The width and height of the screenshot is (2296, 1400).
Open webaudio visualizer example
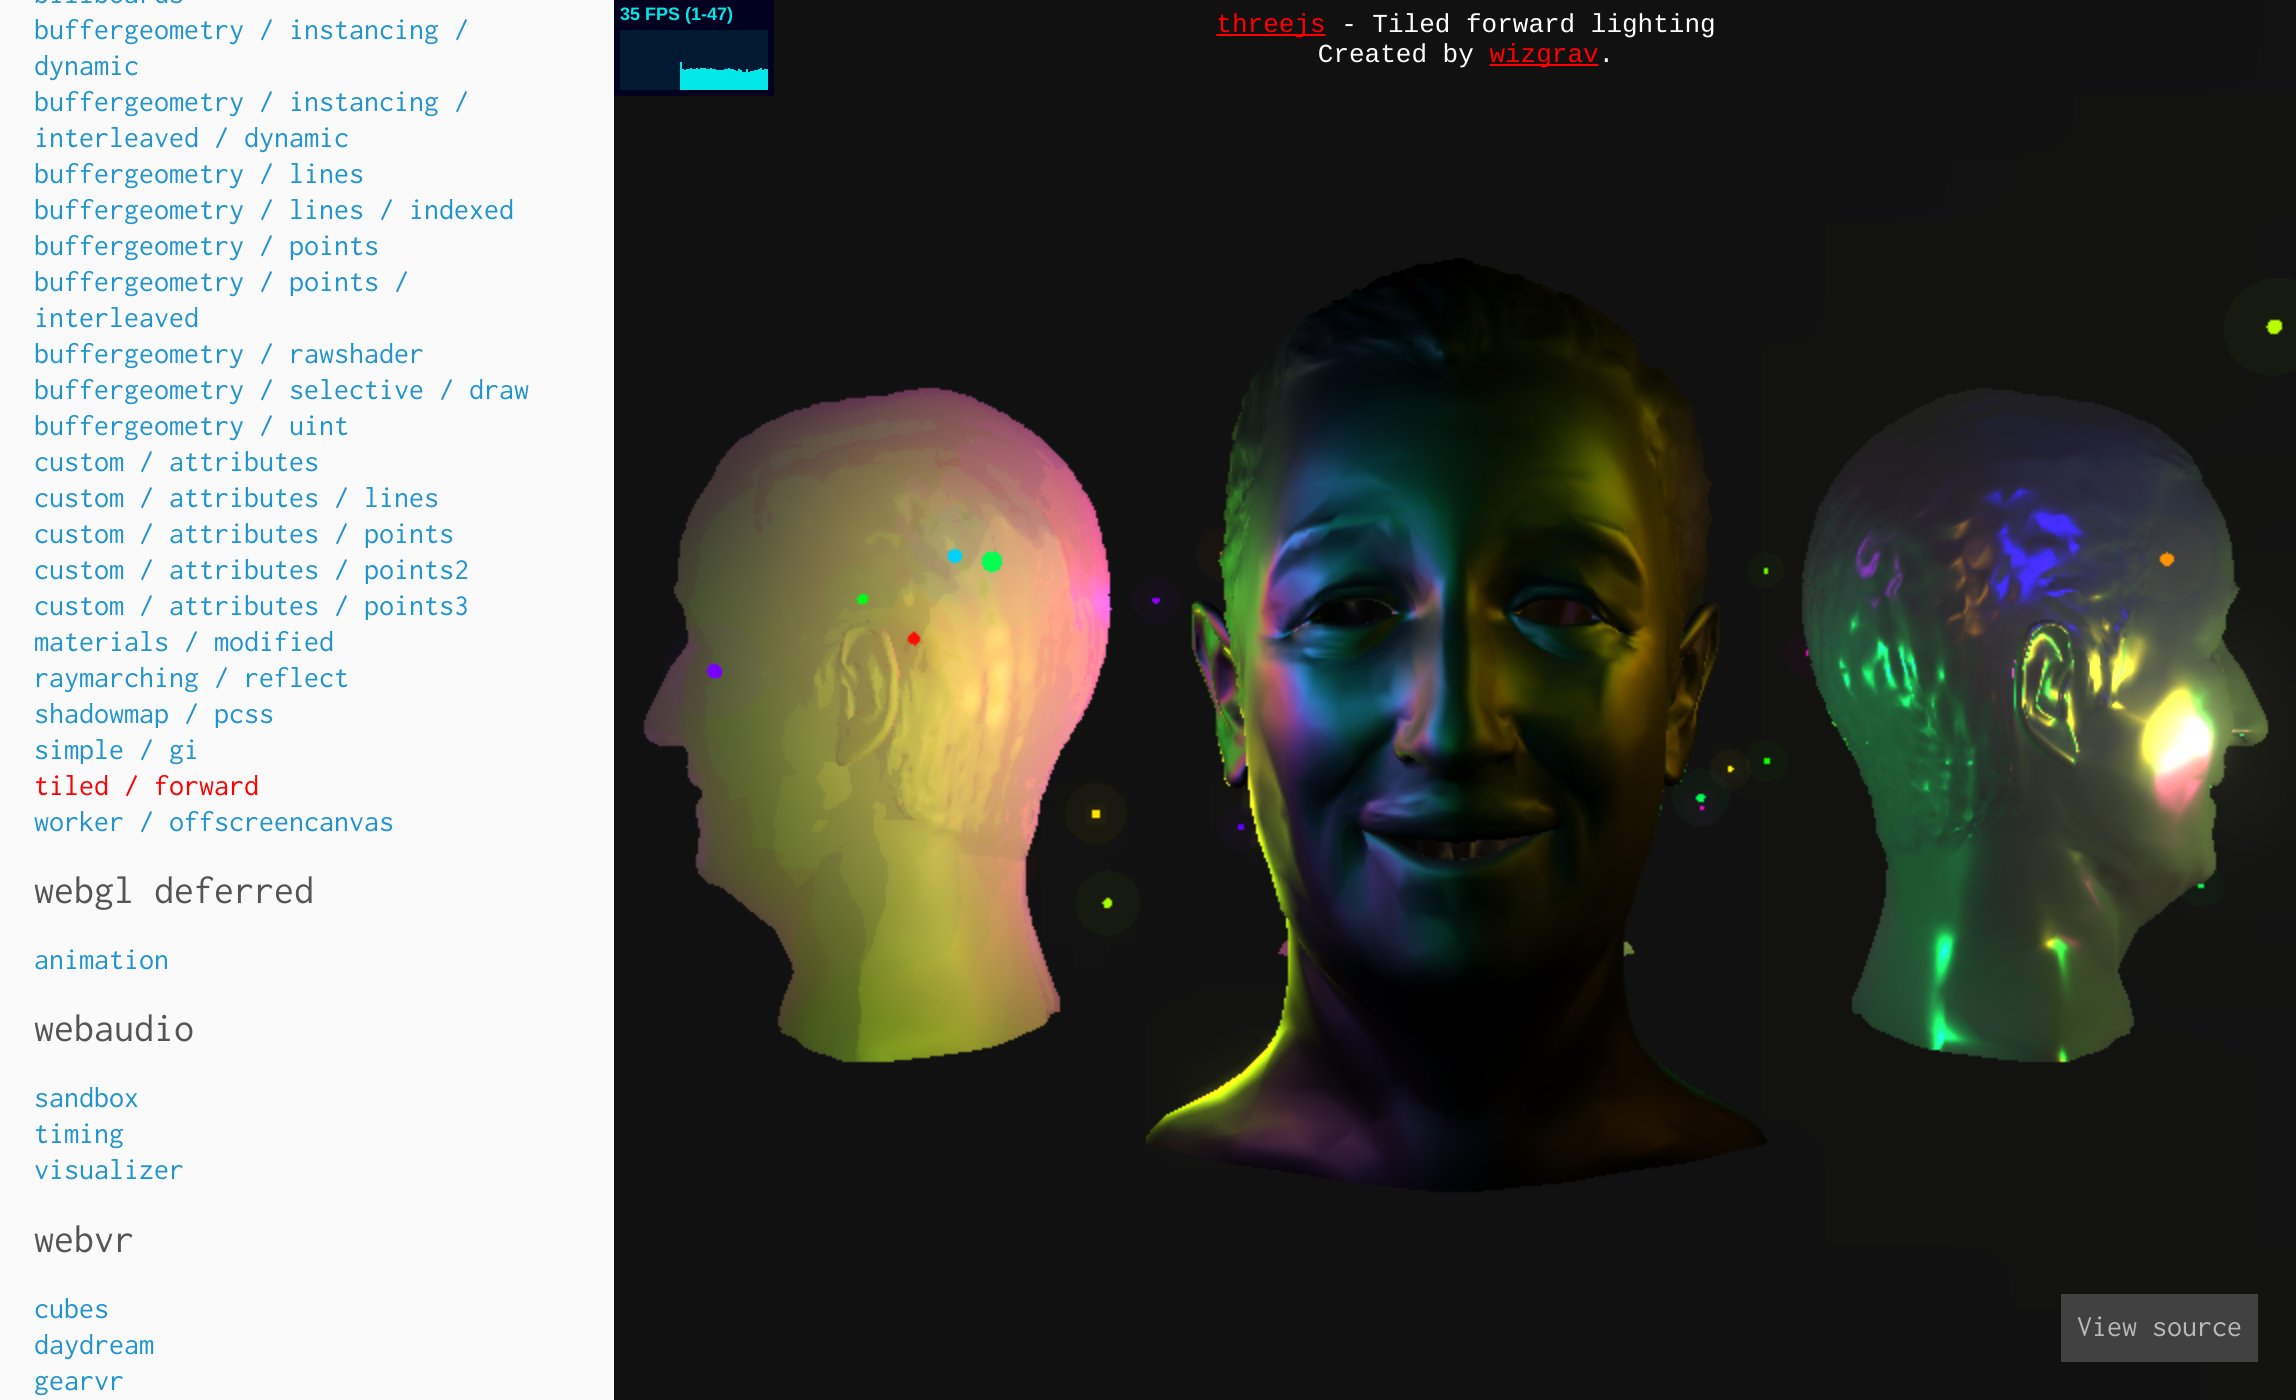coord(108,1170)
